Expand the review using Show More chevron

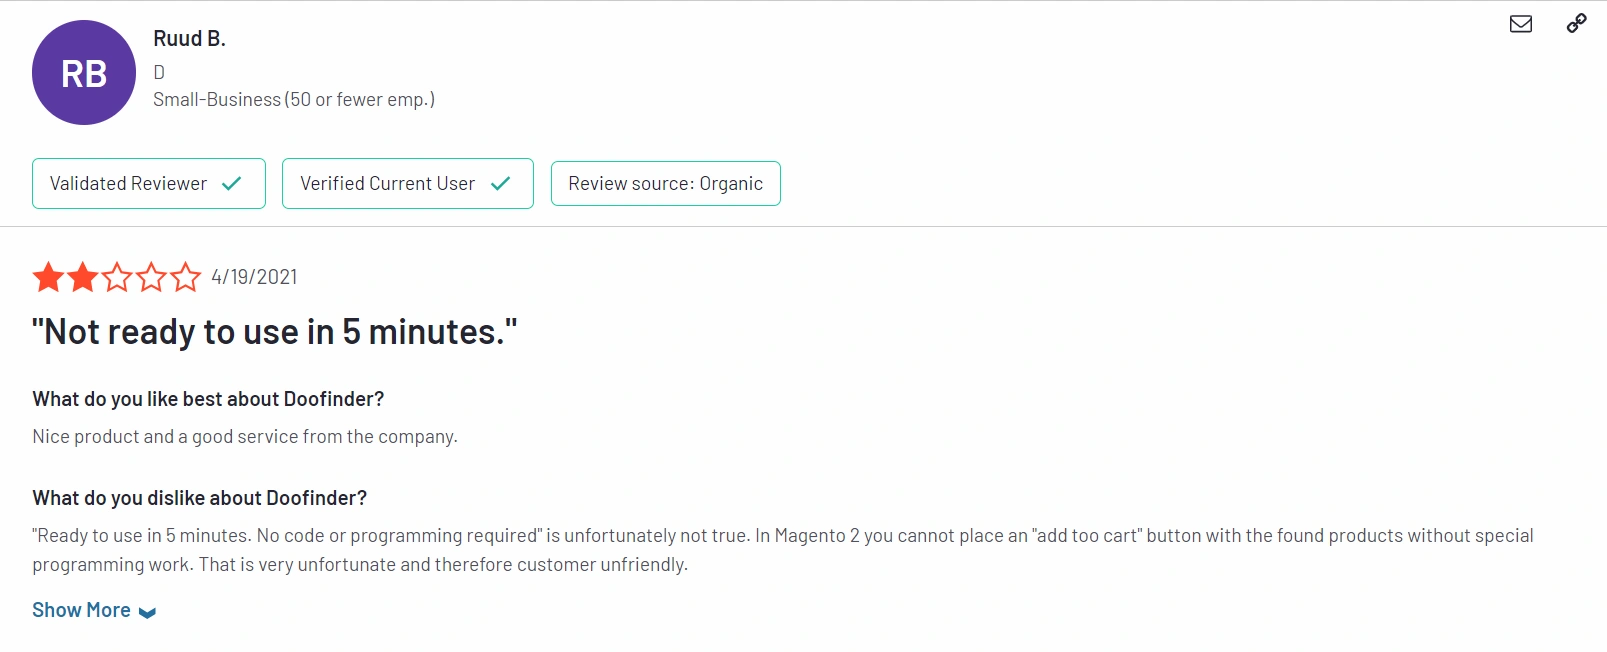coord(146,611)
